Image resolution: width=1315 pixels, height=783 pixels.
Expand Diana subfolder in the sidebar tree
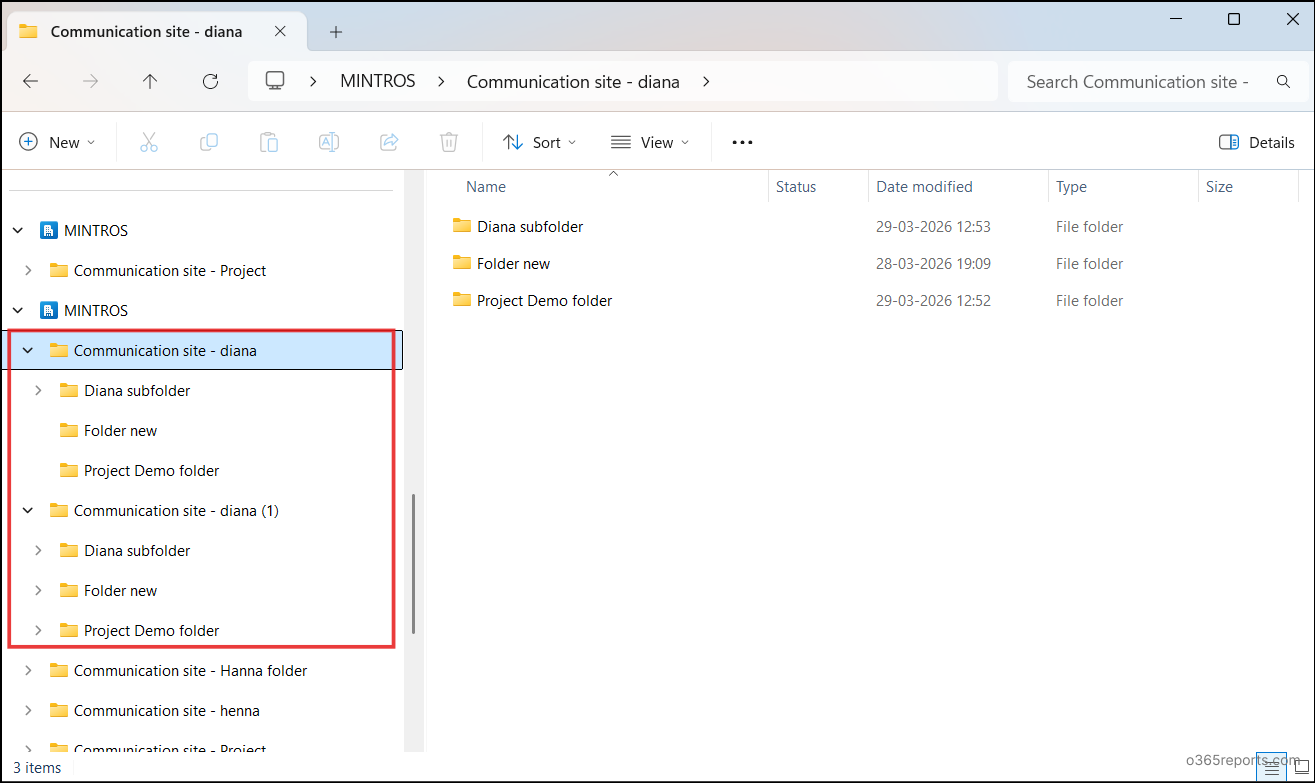(x=39, y=390)
